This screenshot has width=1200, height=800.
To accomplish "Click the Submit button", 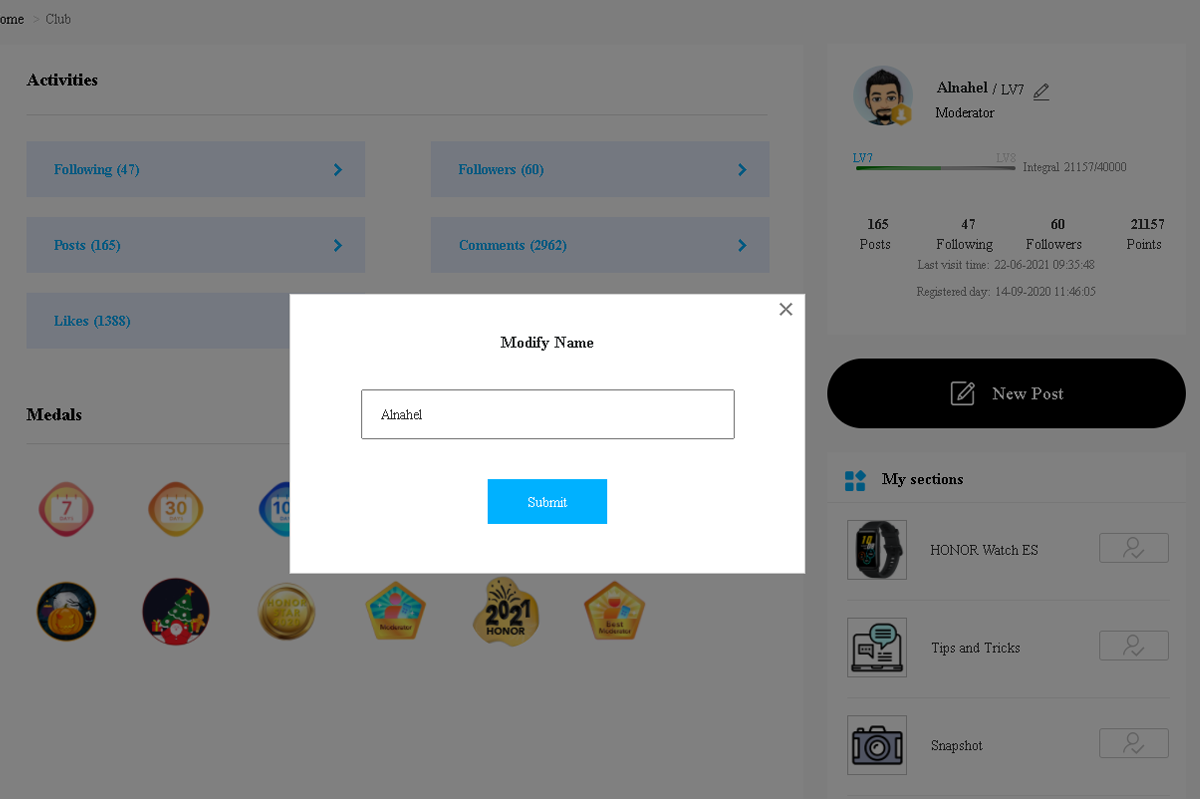I will 547,502.
